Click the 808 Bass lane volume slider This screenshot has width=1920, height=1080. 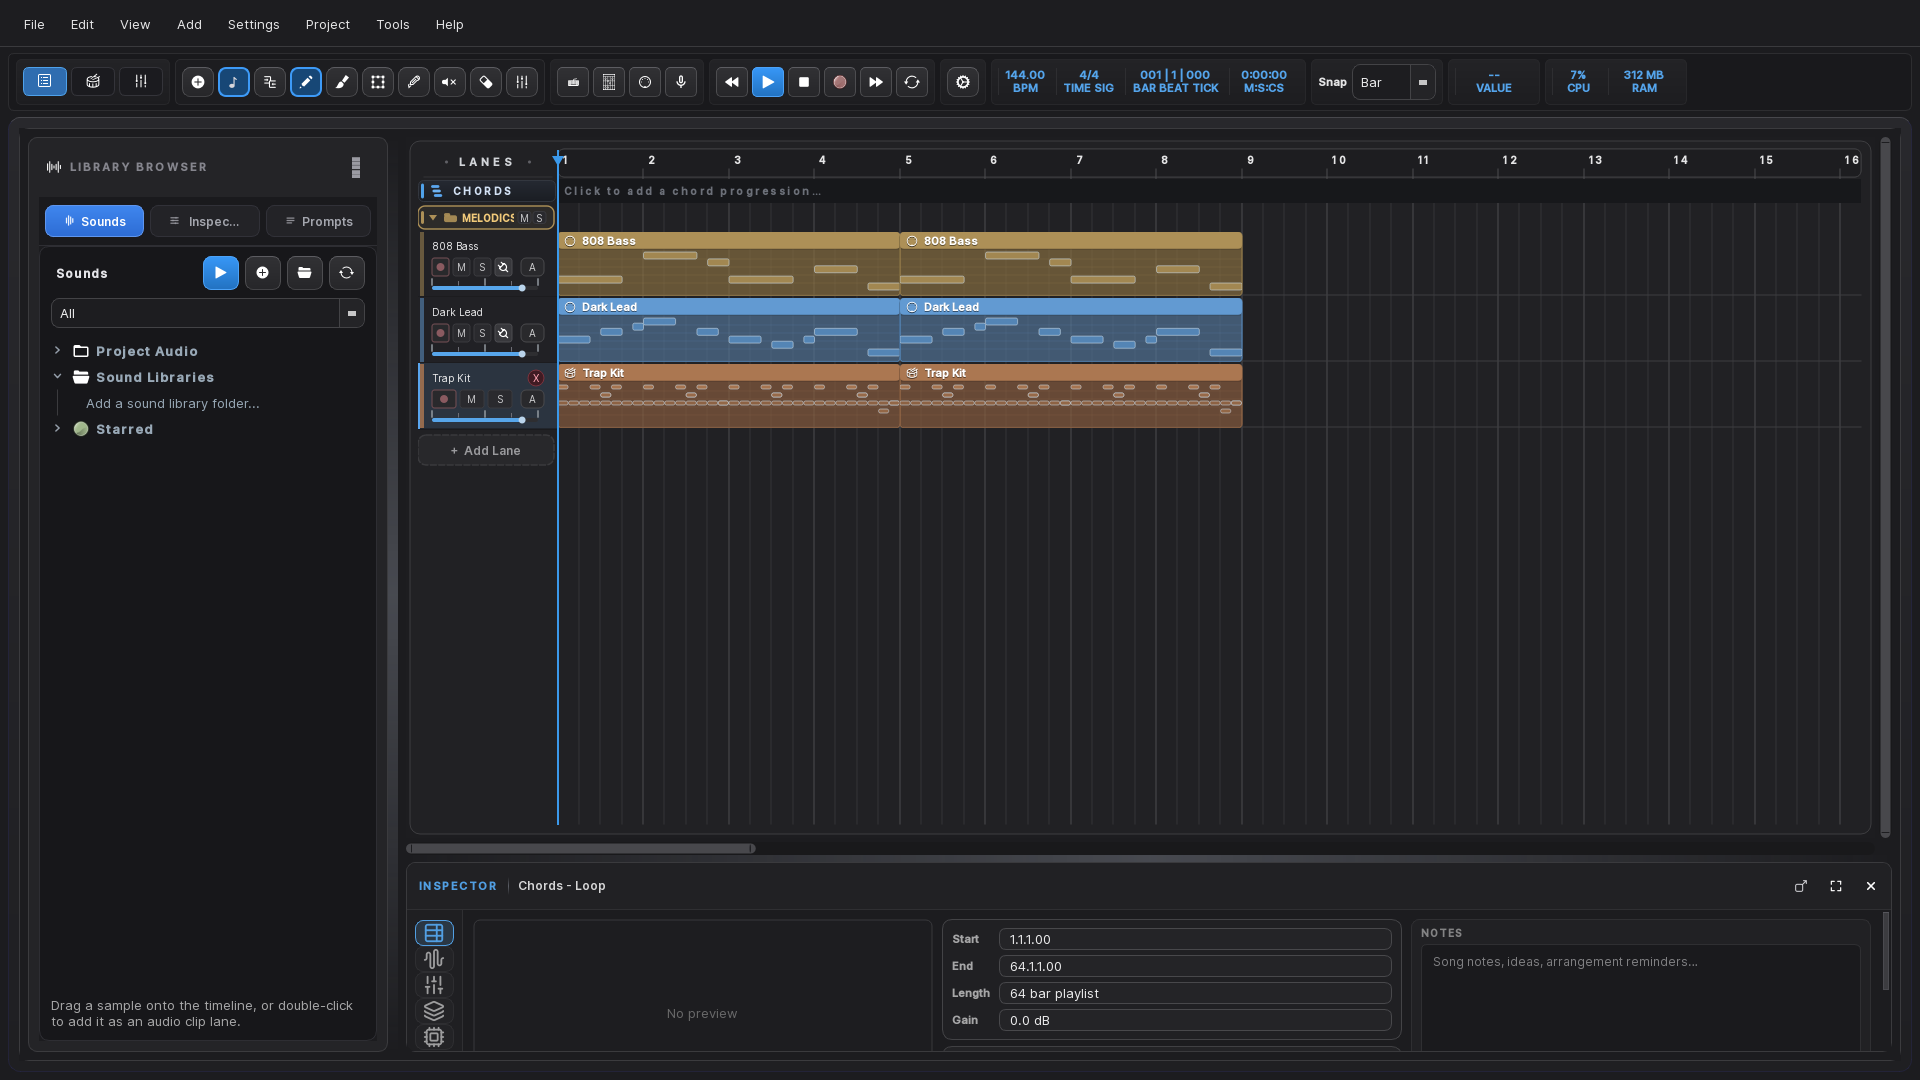coord(485,288)
